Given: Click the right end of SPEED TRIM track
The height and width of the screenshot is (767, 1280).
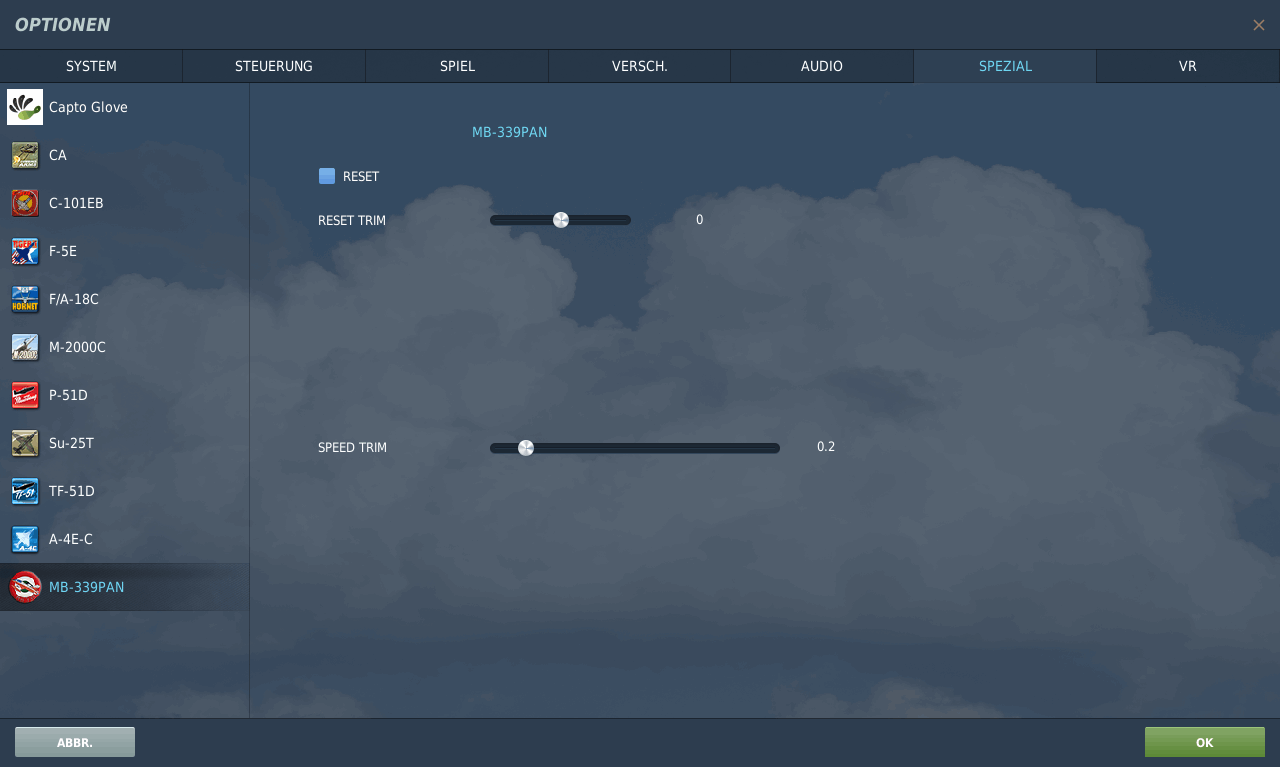Looking at the screenshot, I should (776, 448).
